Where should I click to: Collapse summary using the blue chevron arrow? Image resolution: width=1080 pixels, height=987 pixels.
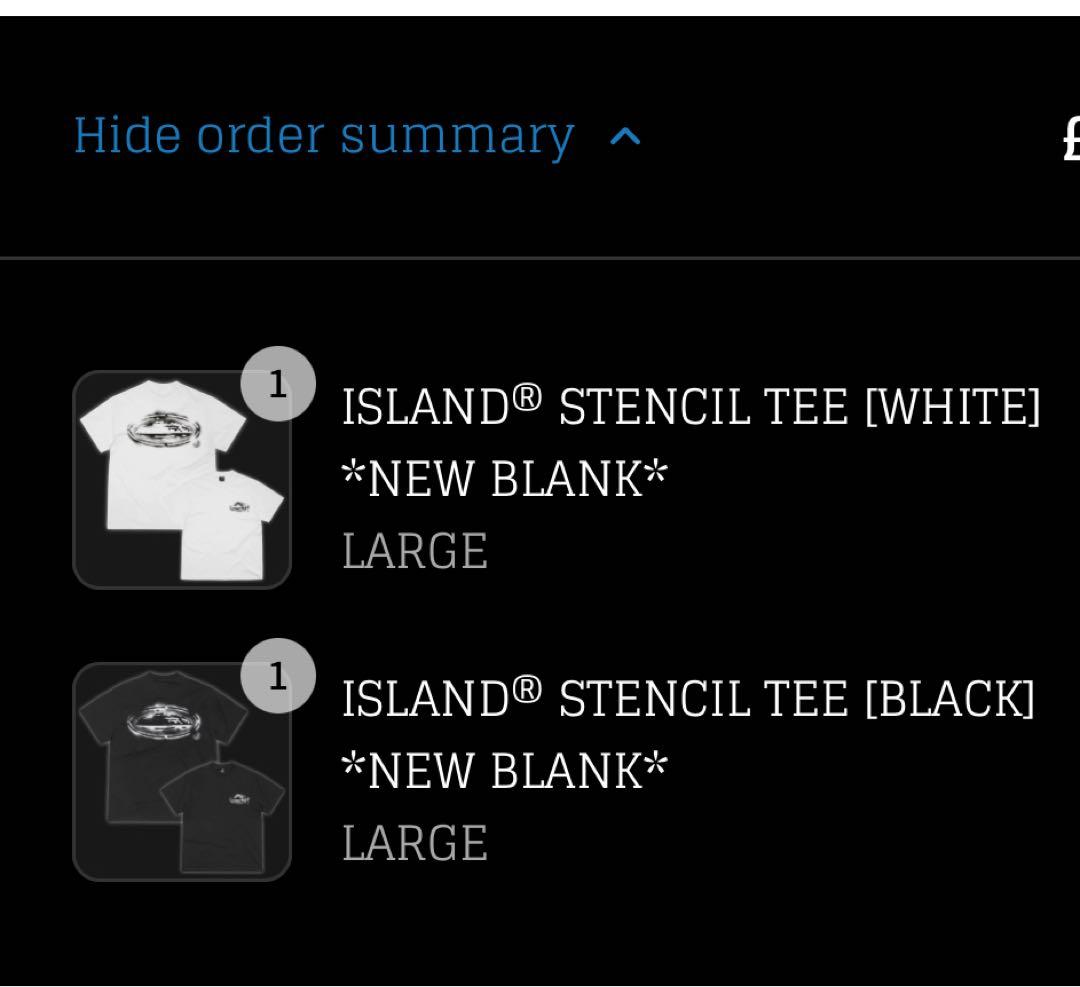tap(625, 138)
